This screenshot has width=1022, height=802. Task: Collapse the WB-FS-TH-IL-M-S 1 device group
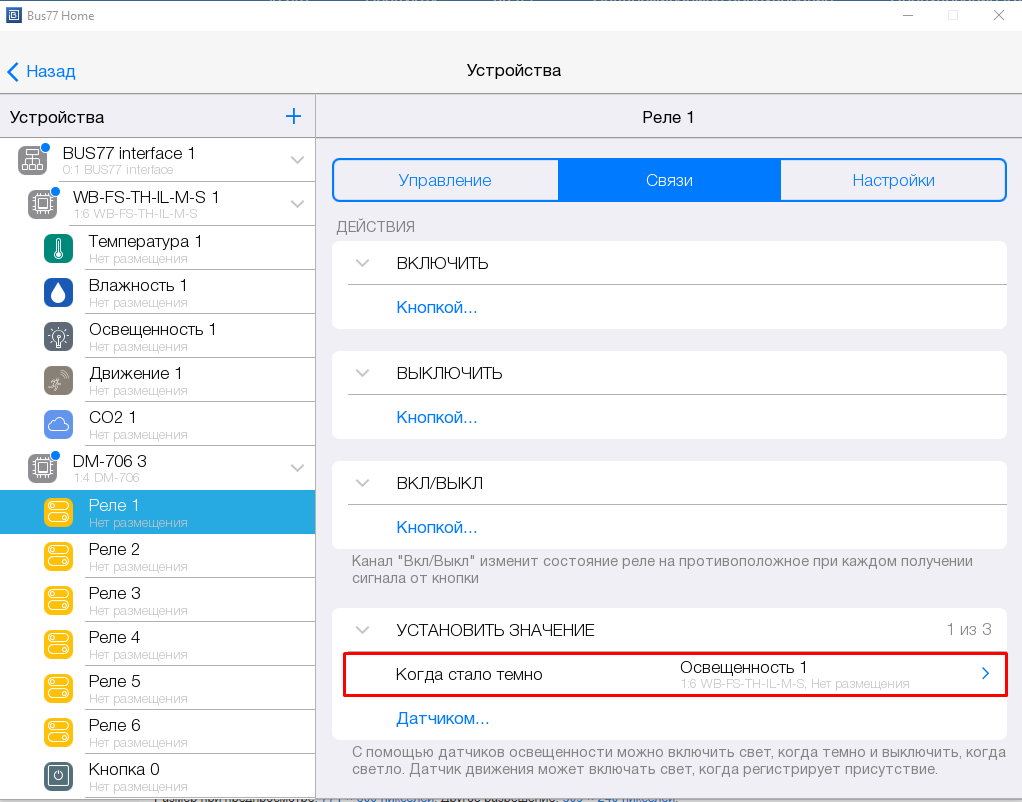(x=297, y=204)
